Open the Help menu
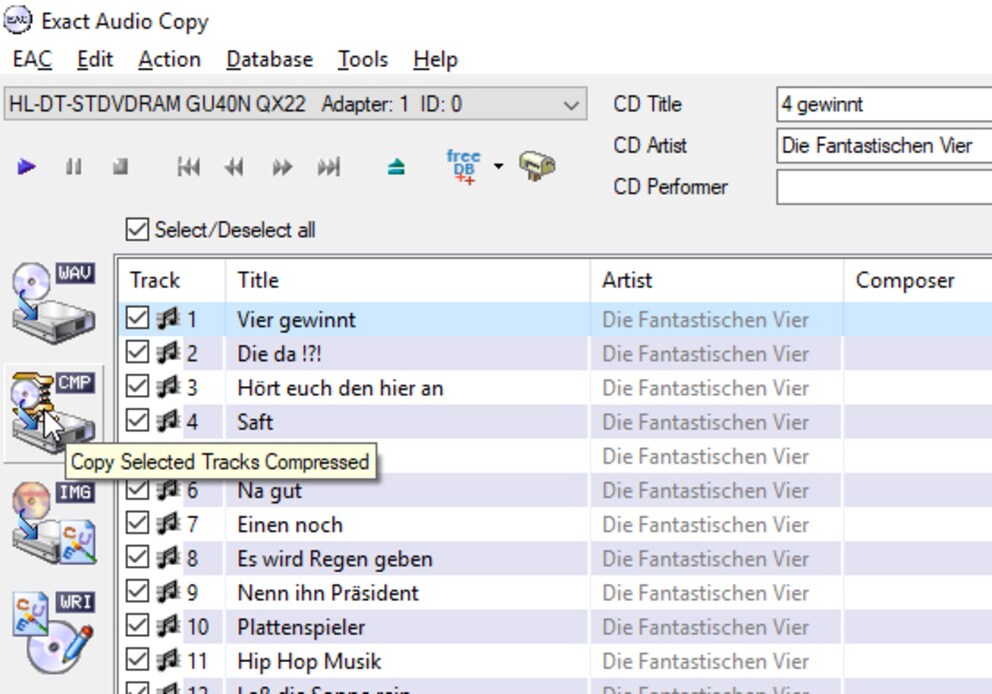The width and height of the screenshot is (992, 694). pyautogui.click(x=435, y=59)
